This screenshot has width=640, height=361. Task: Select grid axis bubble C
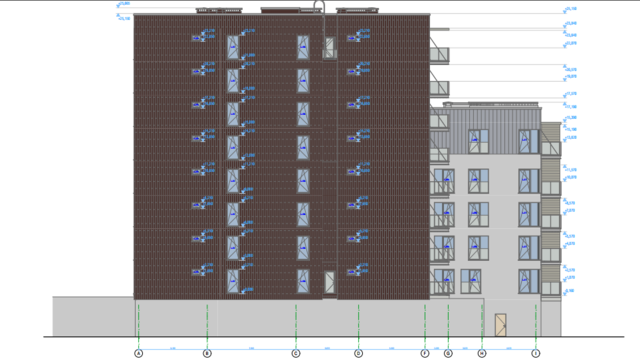point(296,353)
